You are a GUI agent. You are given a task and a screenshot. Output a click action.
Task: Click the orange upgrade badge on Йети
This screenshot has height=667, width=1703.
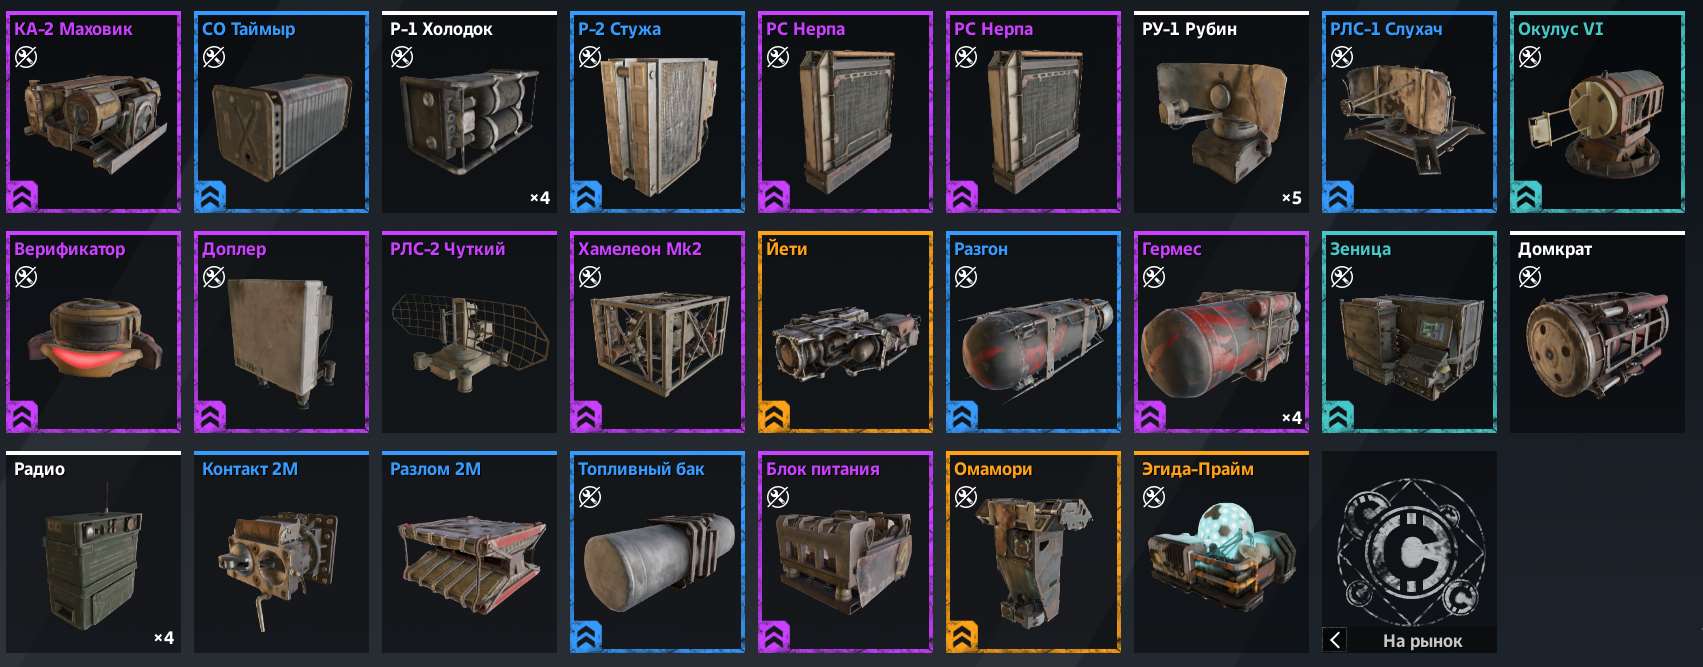point(775,416)
